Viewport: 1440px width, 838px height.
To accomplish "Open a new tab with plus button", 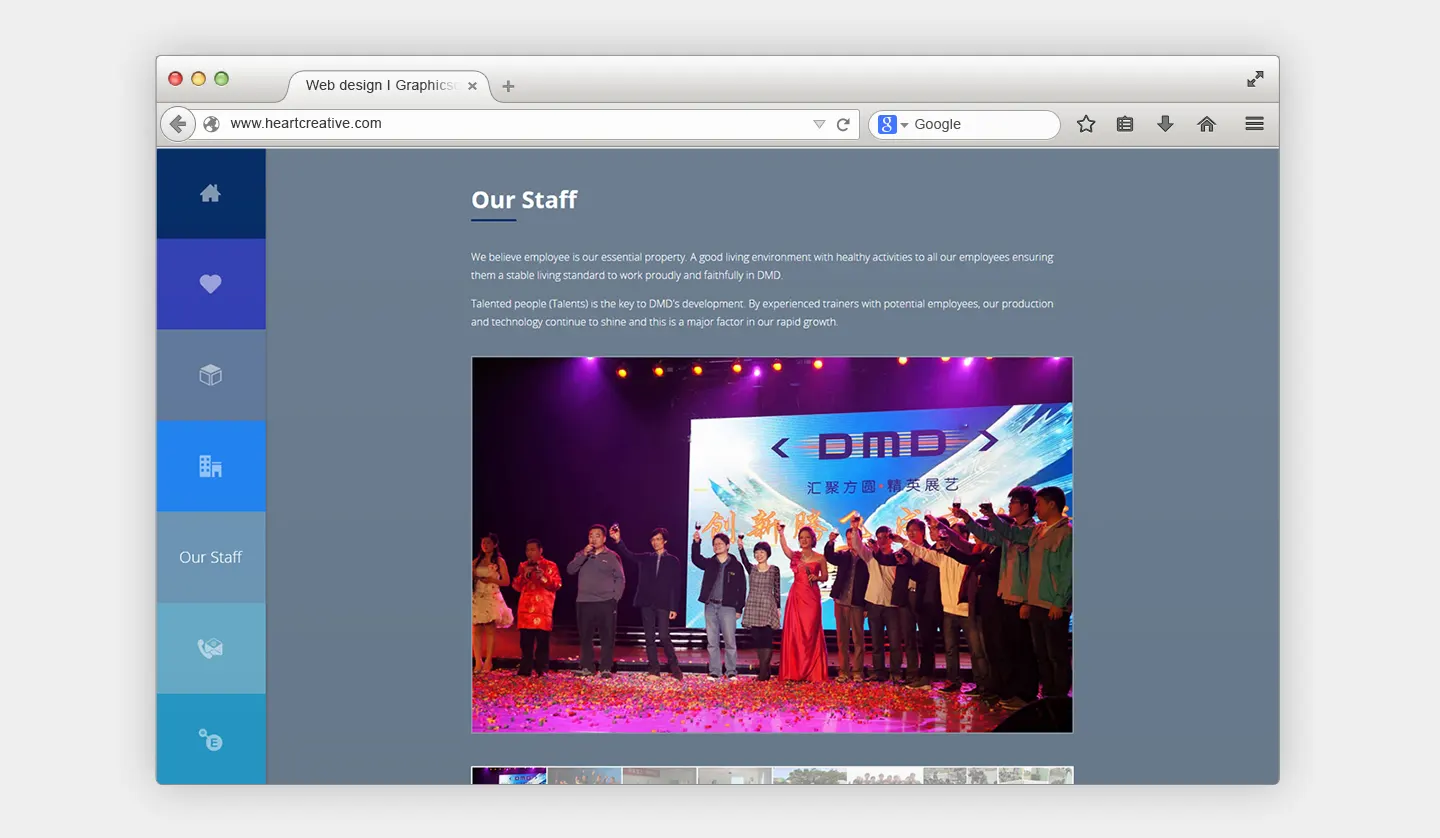I will coord(508,86).
